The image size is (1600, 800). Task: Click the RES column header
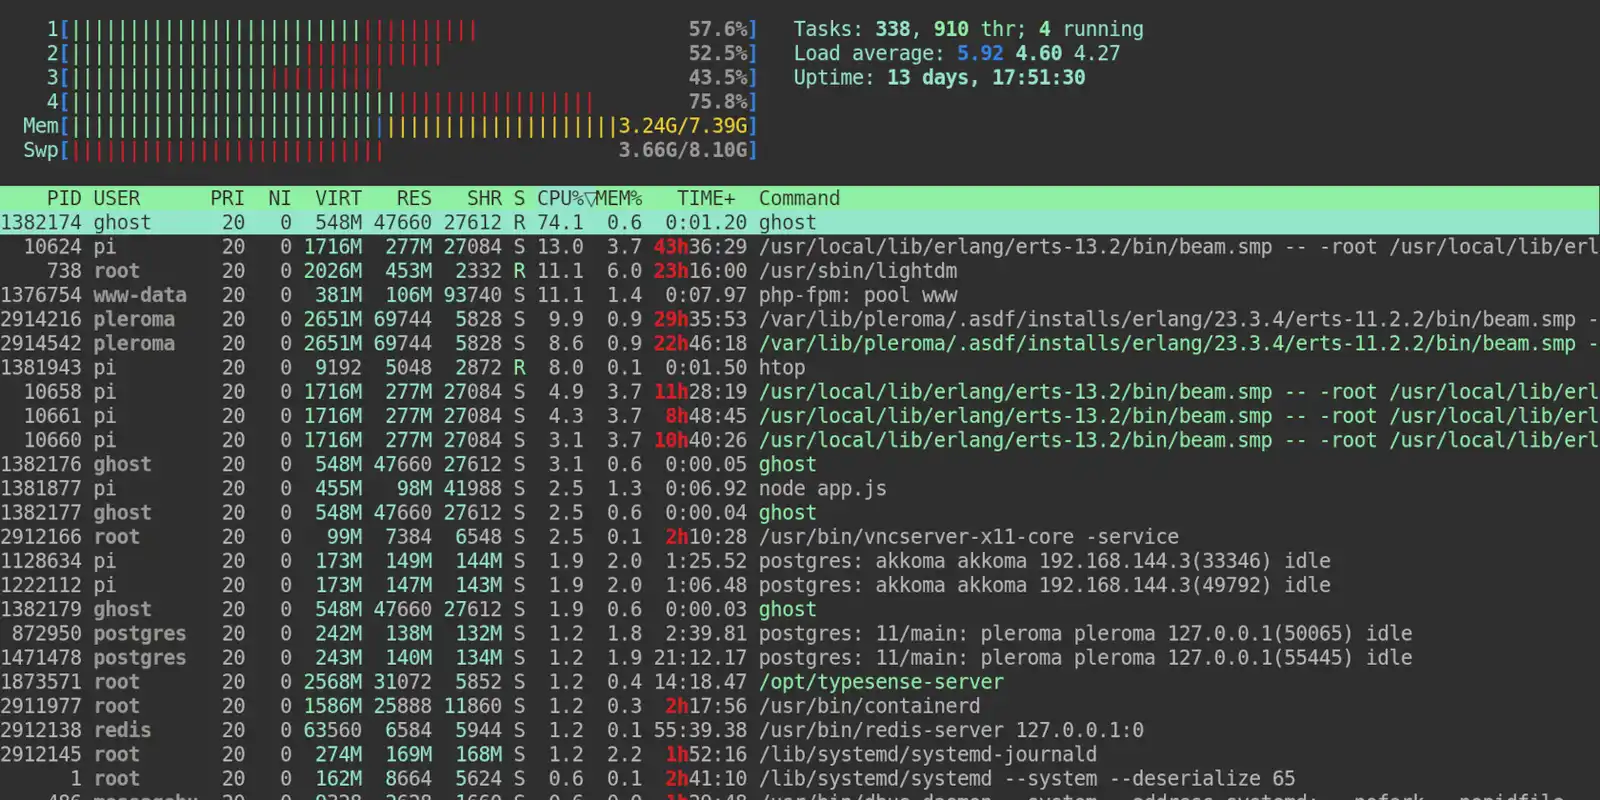click(x=414, y=198)
